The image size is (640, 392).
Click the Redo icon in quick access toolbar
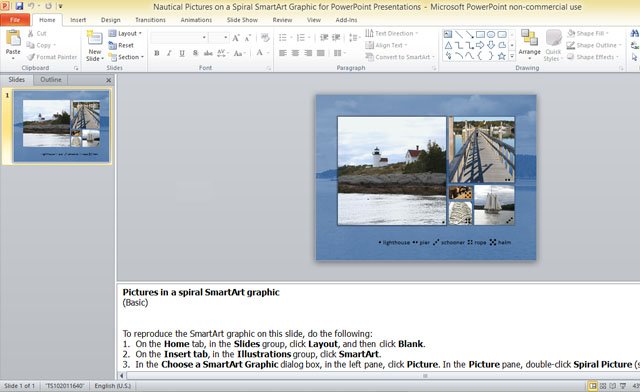48,6
